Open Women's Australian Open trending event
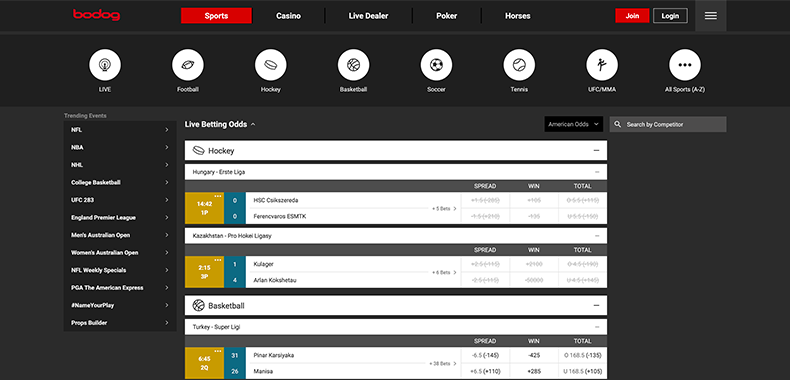 [x=120, y=252]
